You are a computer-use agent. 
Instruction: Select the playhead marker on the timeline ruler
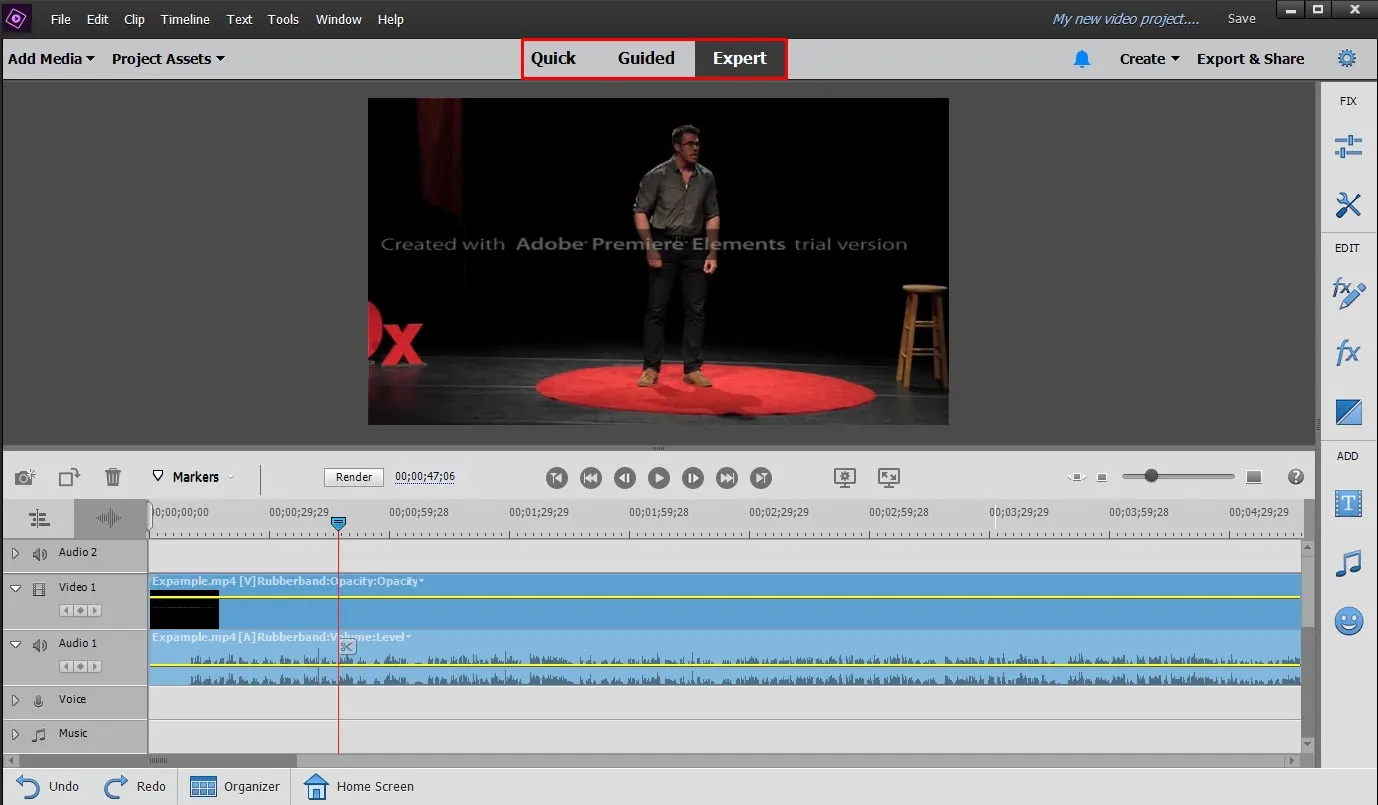[338, 522]
